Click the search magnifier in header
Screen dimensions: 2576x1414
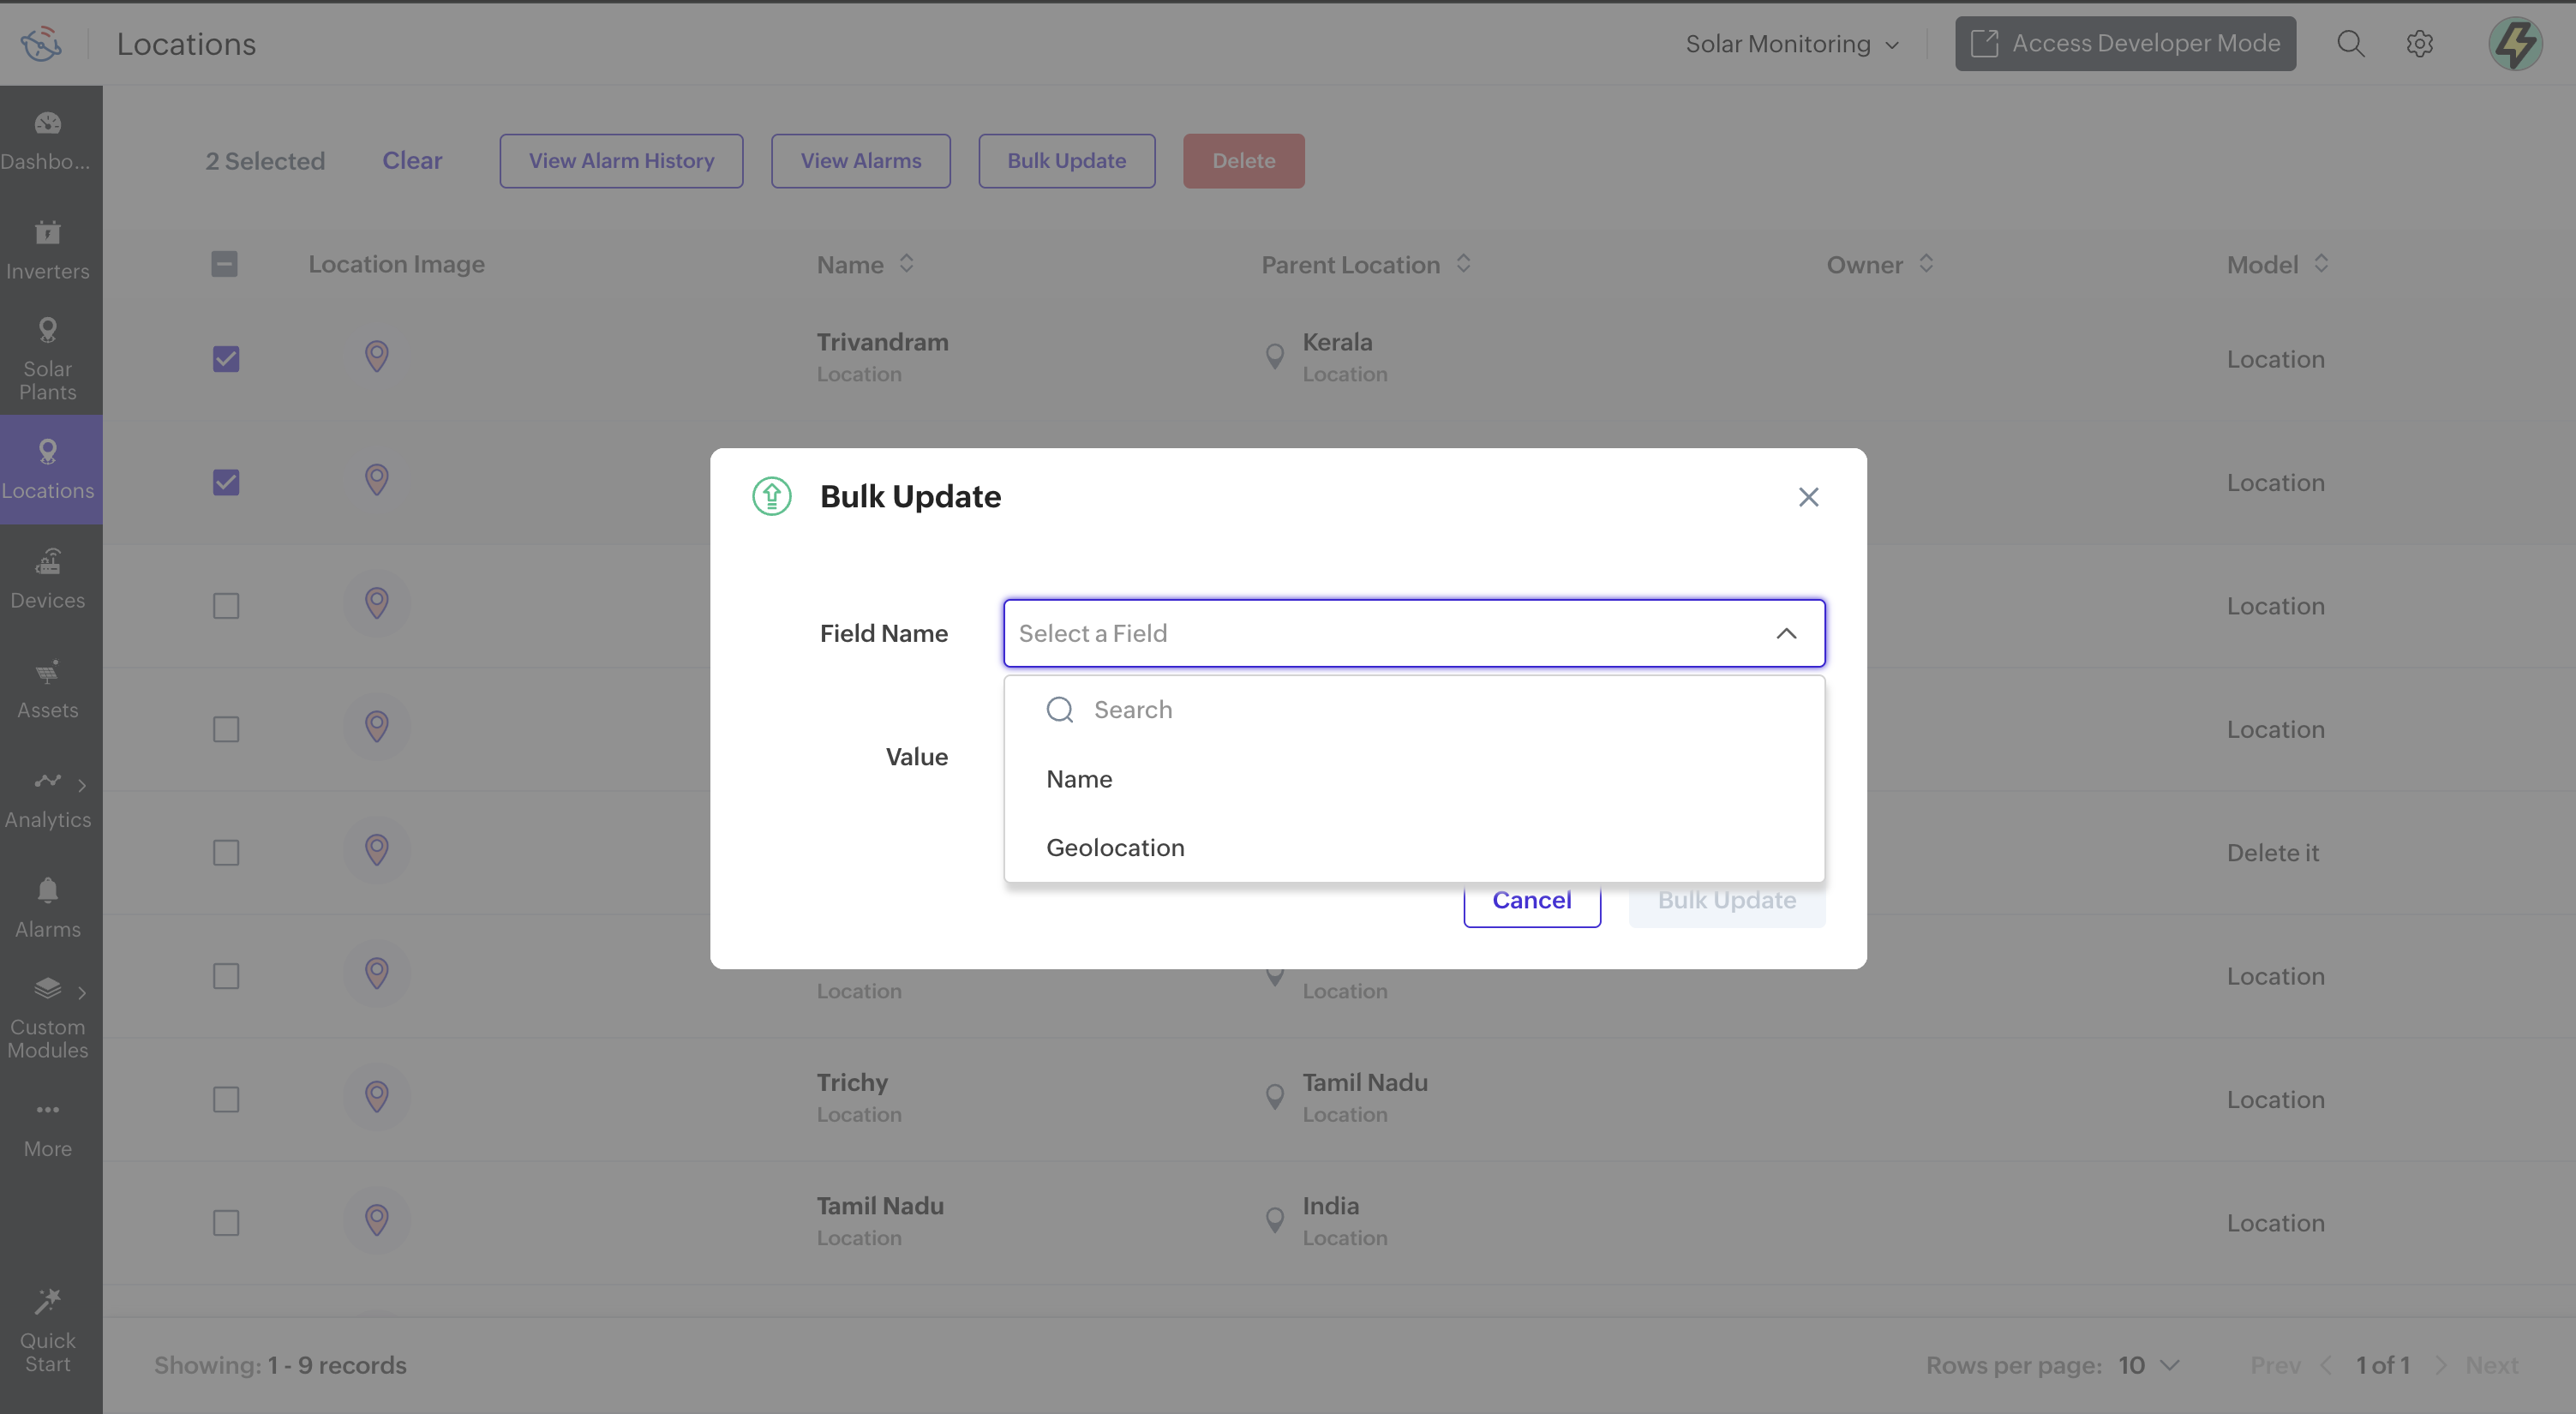2350,44
